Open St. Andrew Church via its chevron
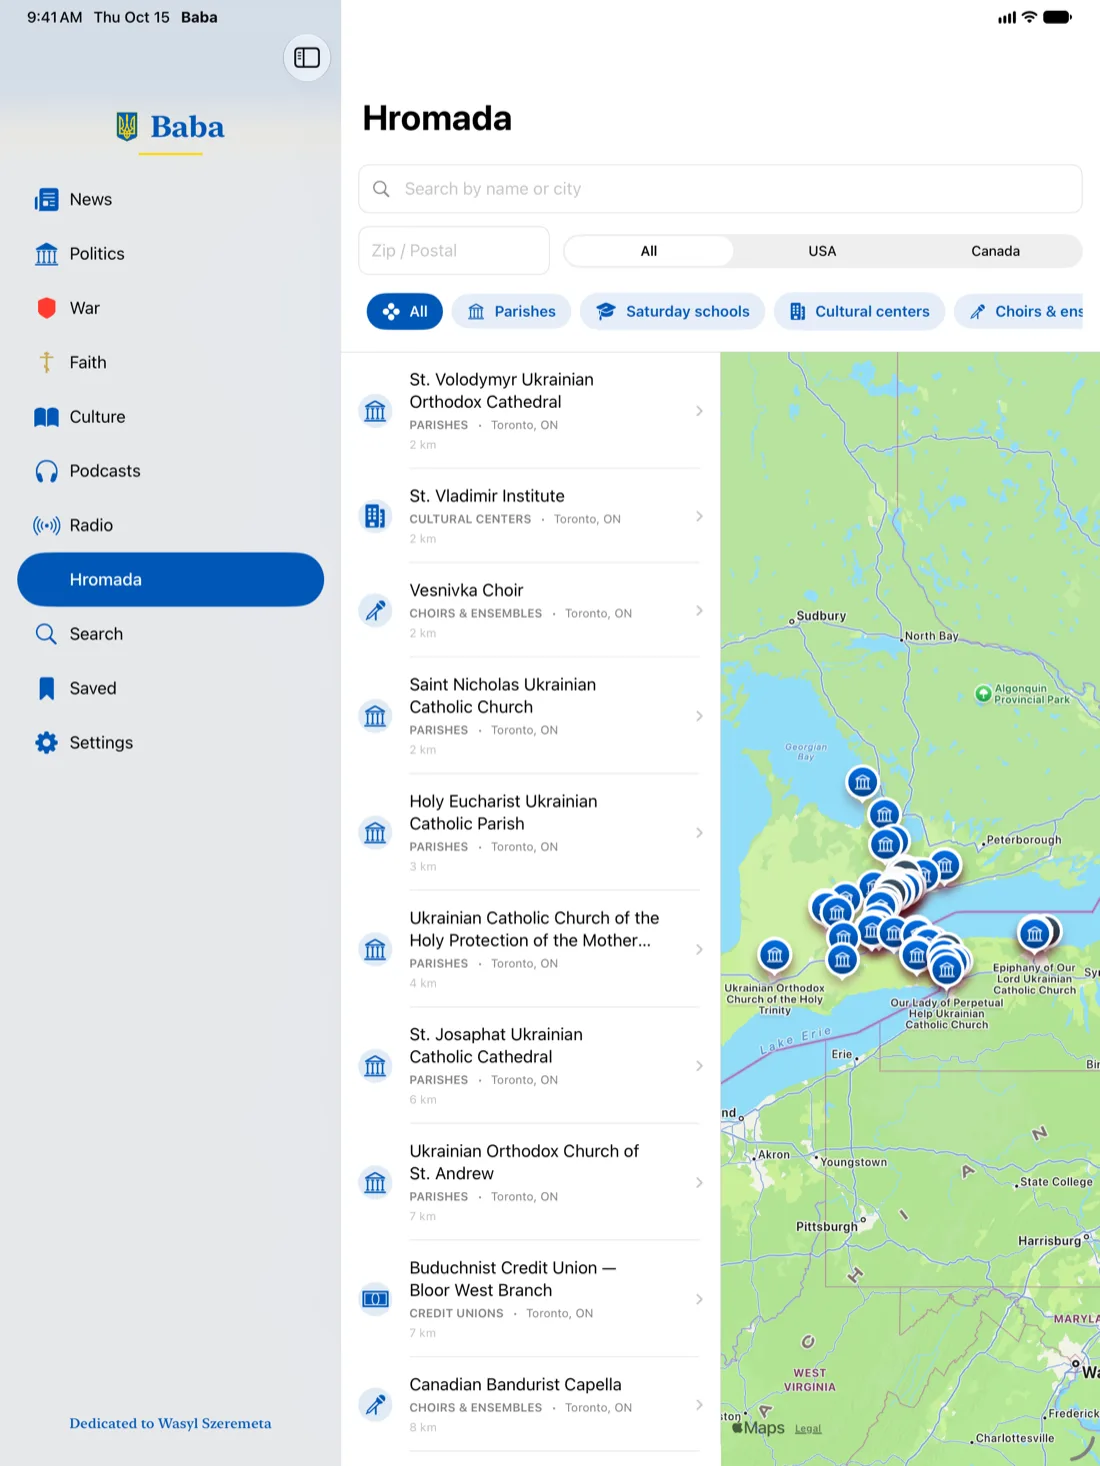This screenshot has height=1466, width=1100. tap(699, 1183)
